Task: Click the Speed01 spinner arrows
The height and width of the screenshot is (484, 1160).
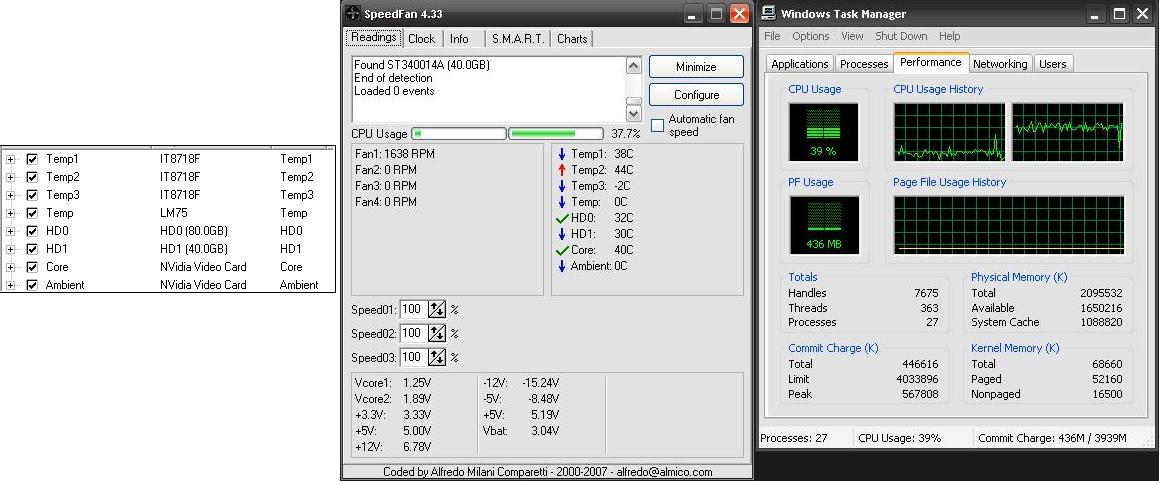Action: [x=437, y=309]
